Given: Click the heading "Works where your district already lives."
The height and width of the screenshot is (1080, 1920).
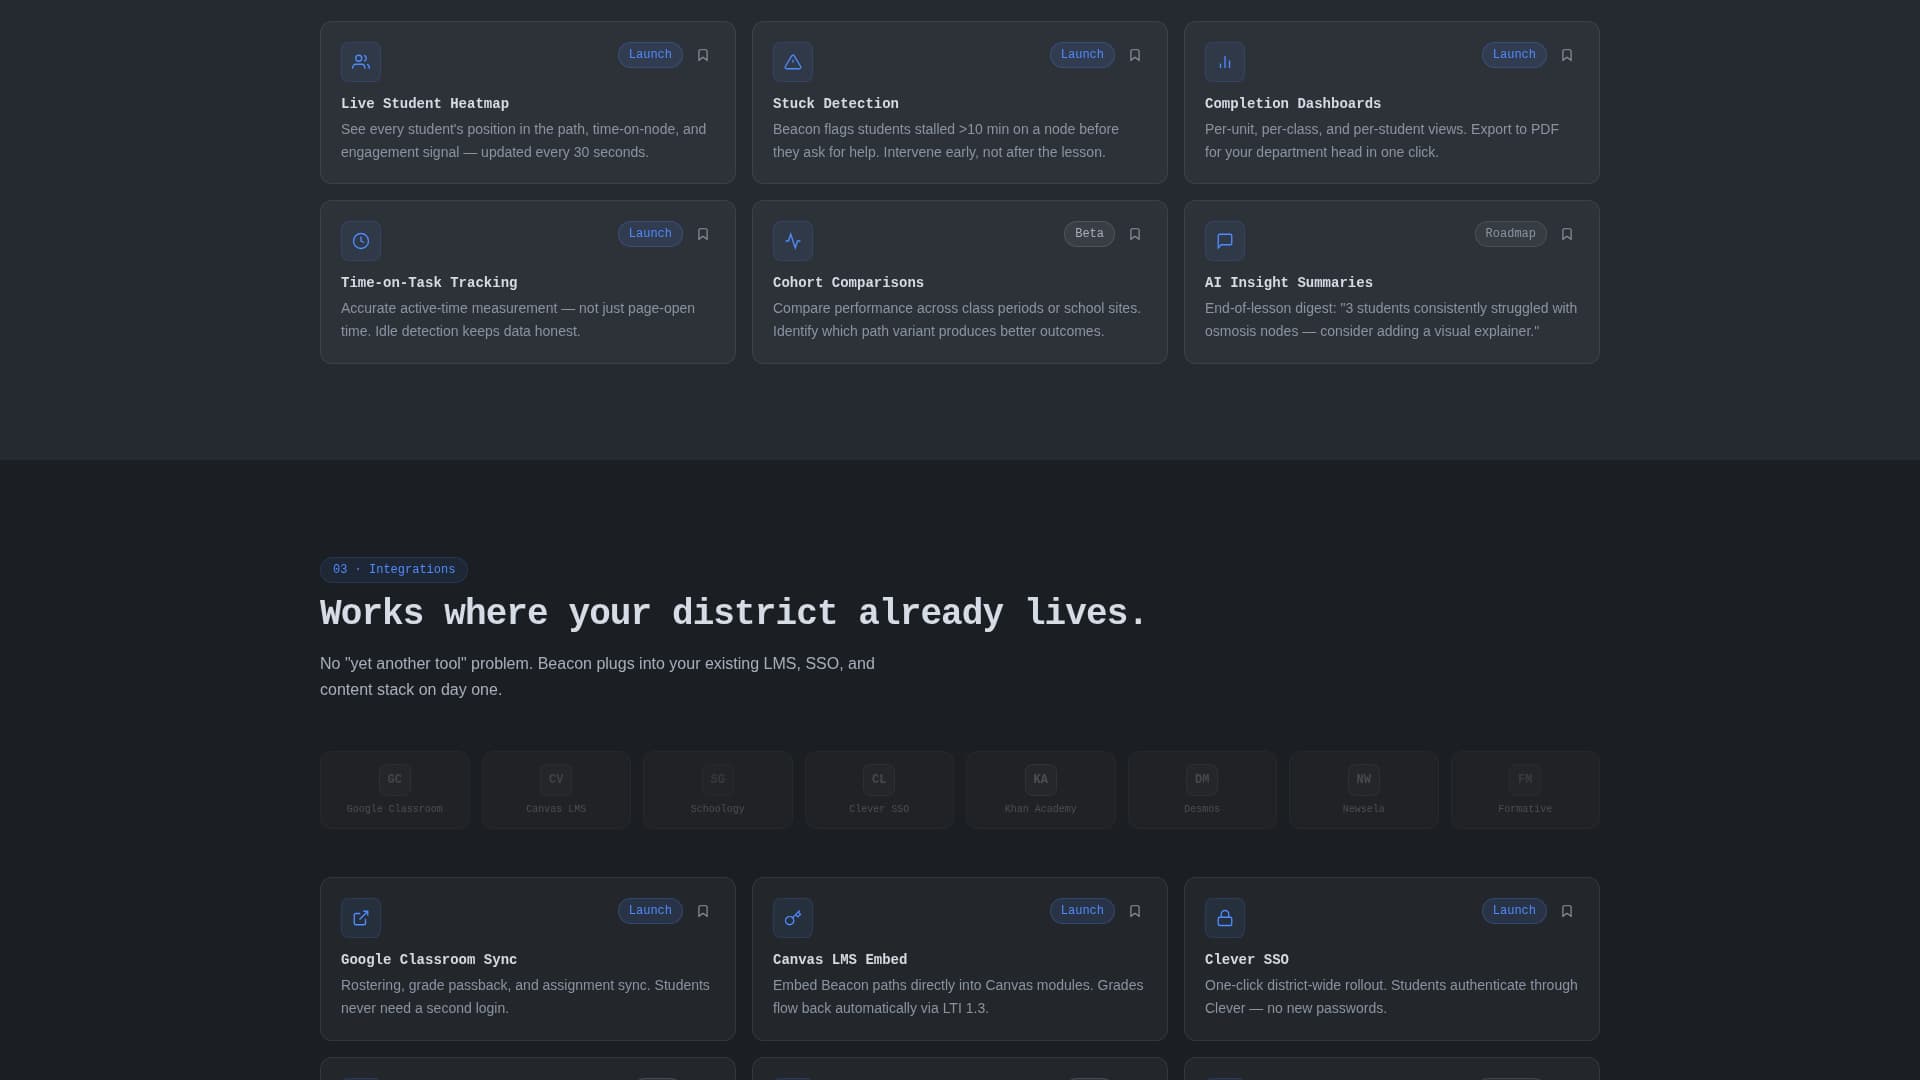Looking at the screenshot, I should coord(733,614).
